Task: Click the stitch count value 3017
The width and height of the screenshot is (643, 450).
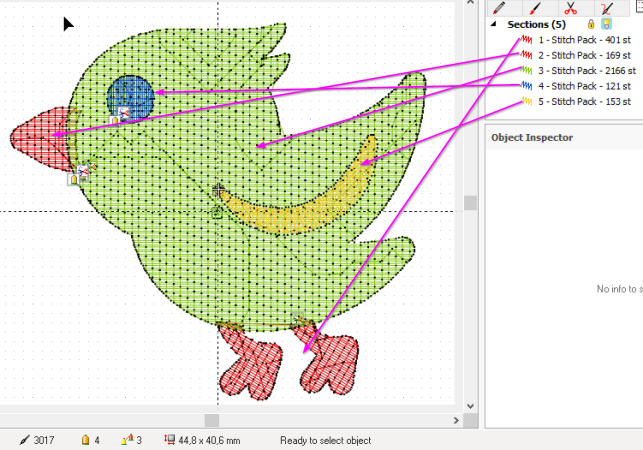Action: 44,440
